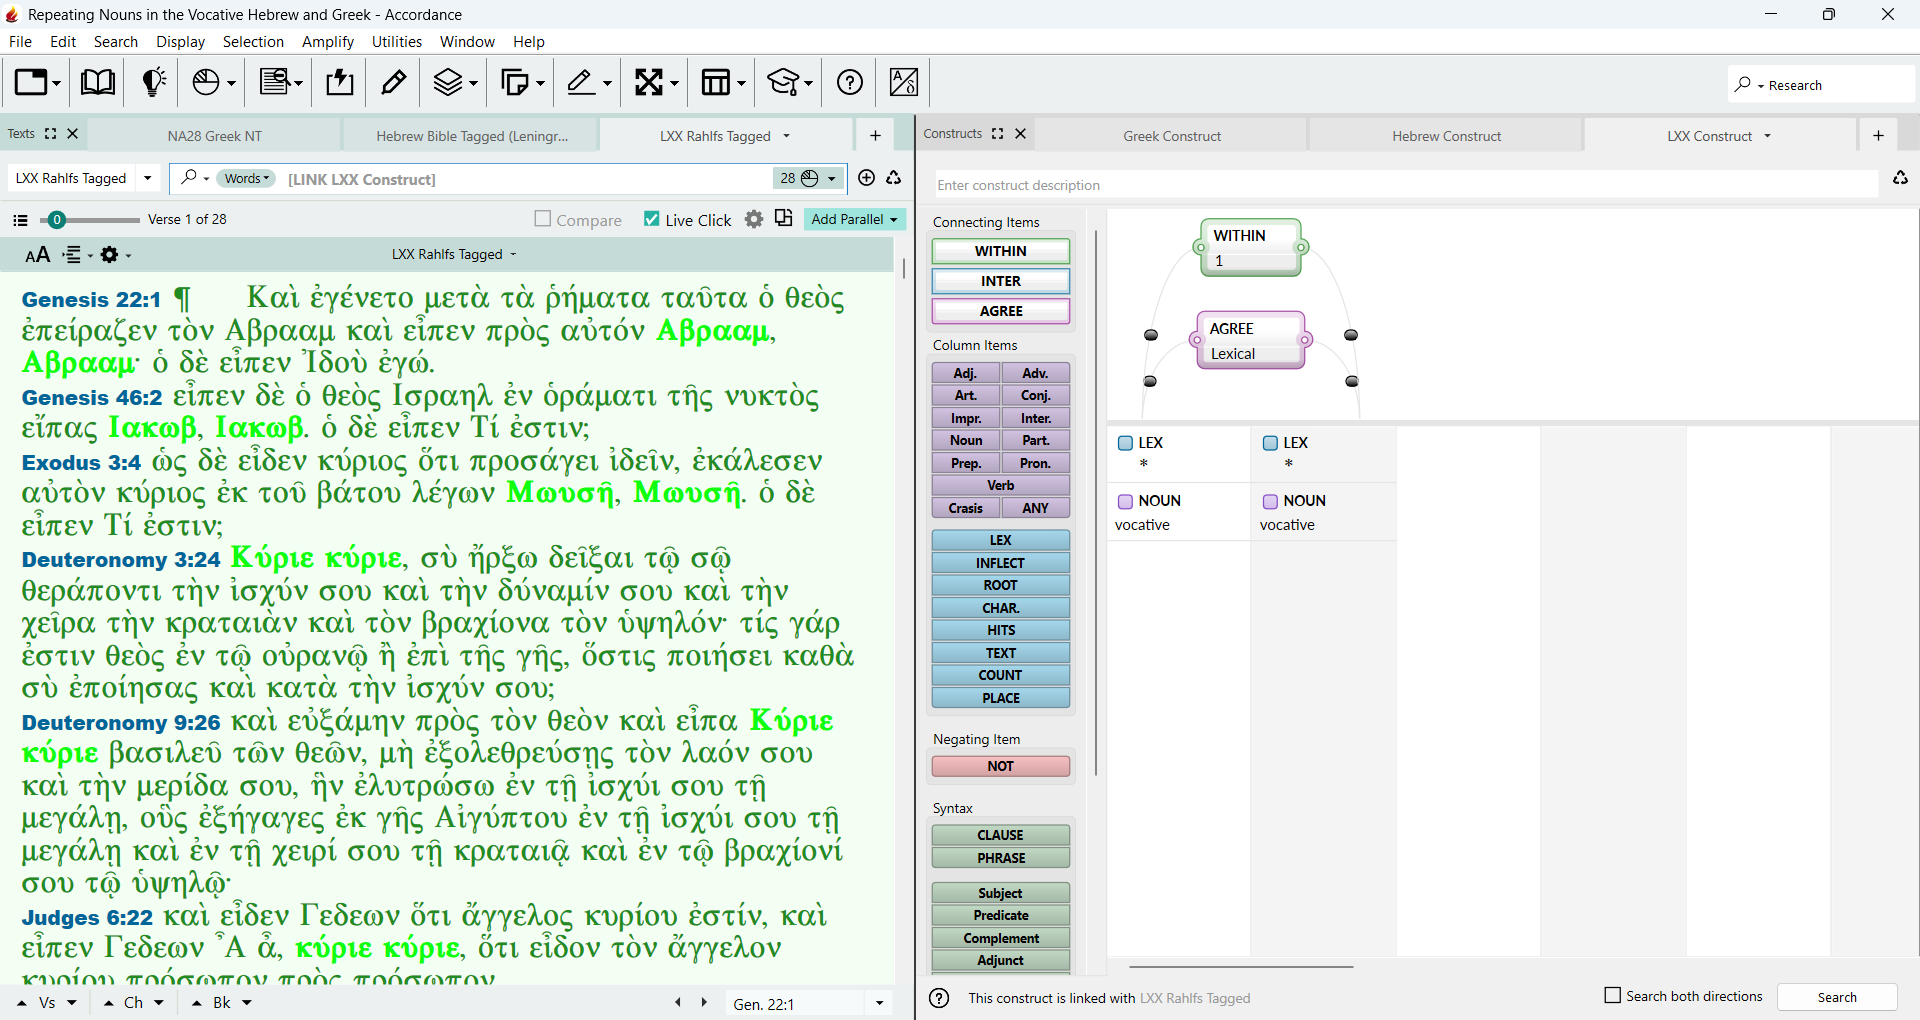This screenshot has width=1920, height=1020.
Task: Check Search both directions
Action: click(1612, 996)
